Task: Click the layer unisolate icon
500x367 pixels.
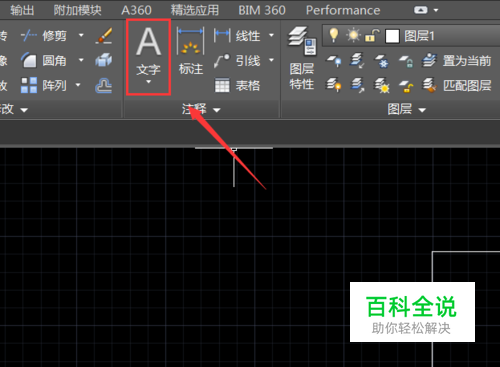Action: click(357, 85)
